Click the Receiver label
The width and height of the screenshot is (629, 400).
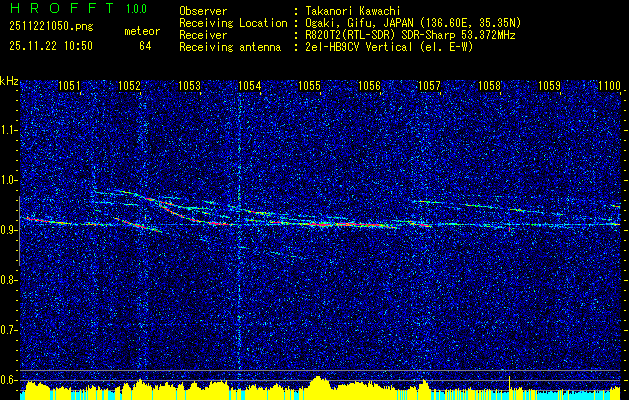pos(203,35)
